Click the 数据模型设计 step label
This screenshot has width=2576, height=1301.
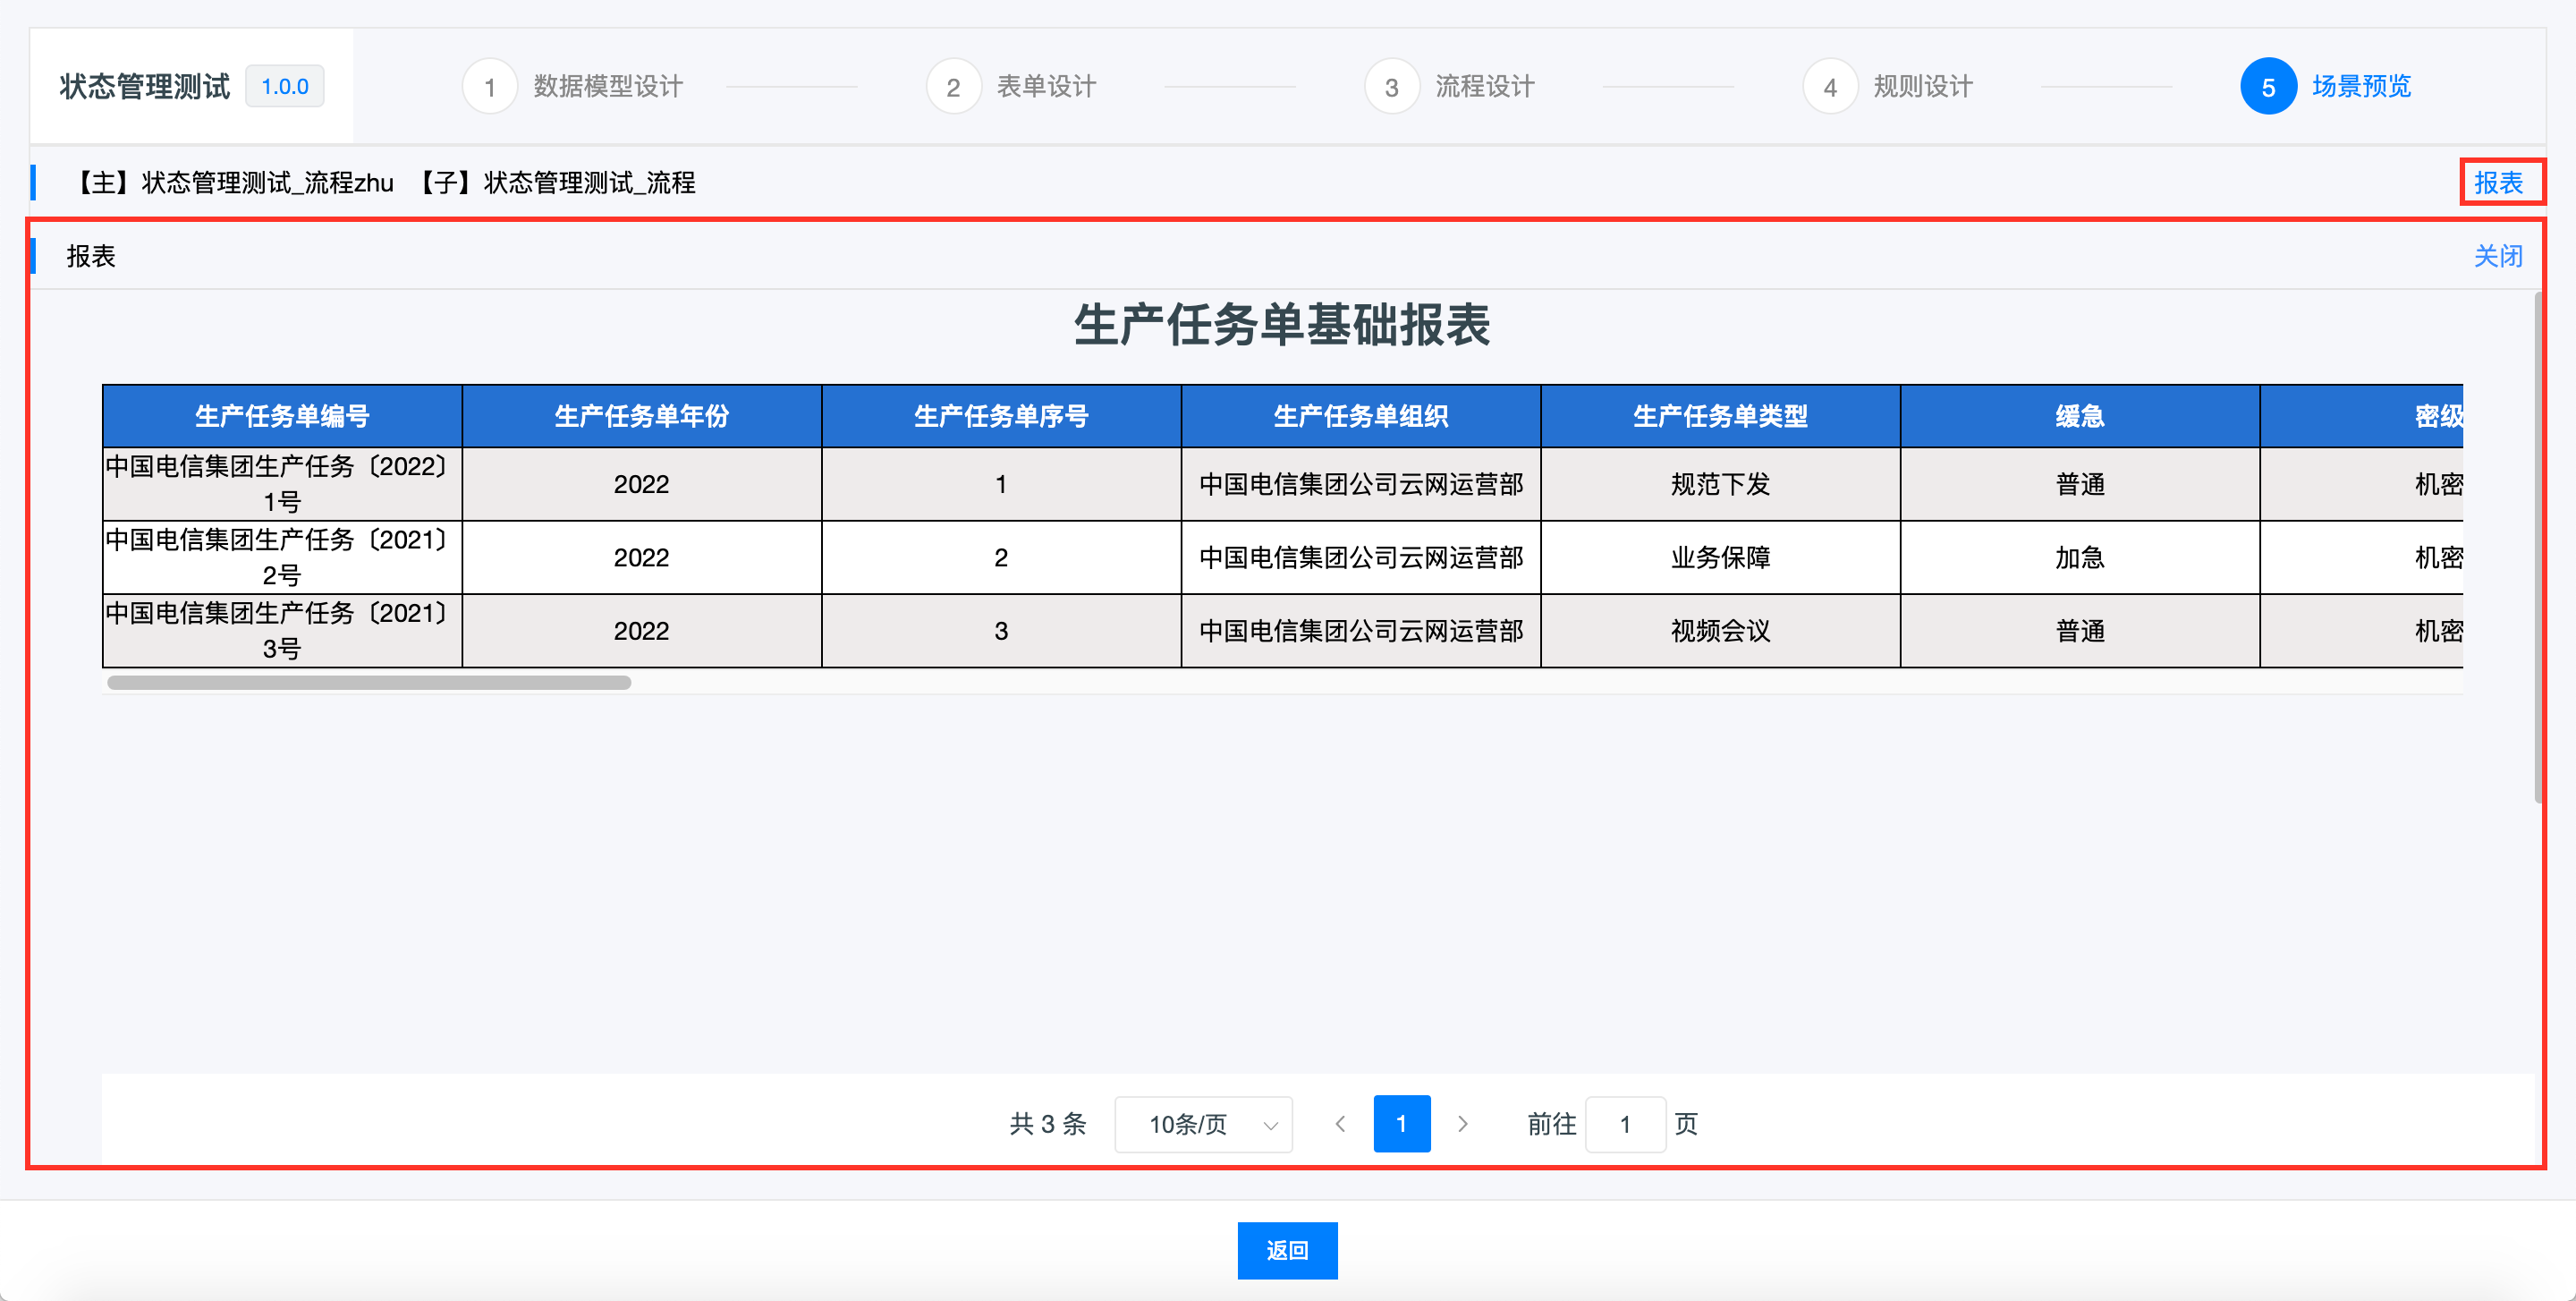608,87
